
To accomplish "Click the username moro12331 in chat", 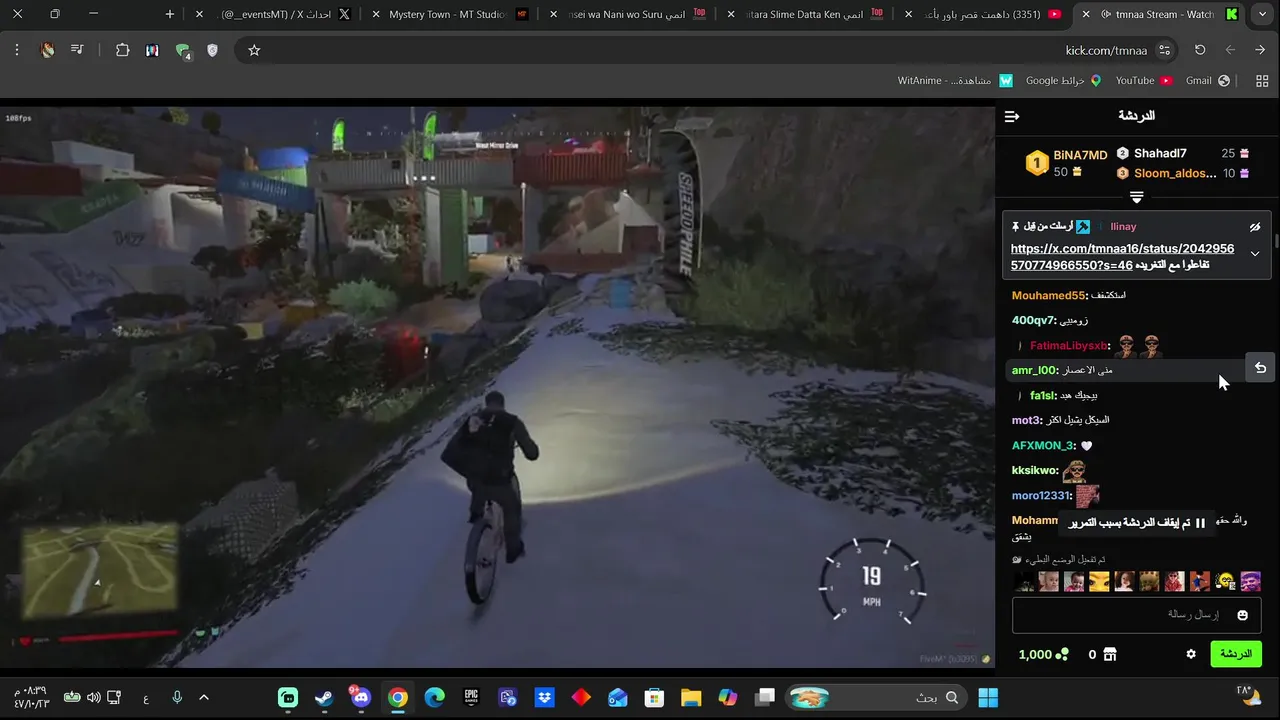I will (1040, 496).
